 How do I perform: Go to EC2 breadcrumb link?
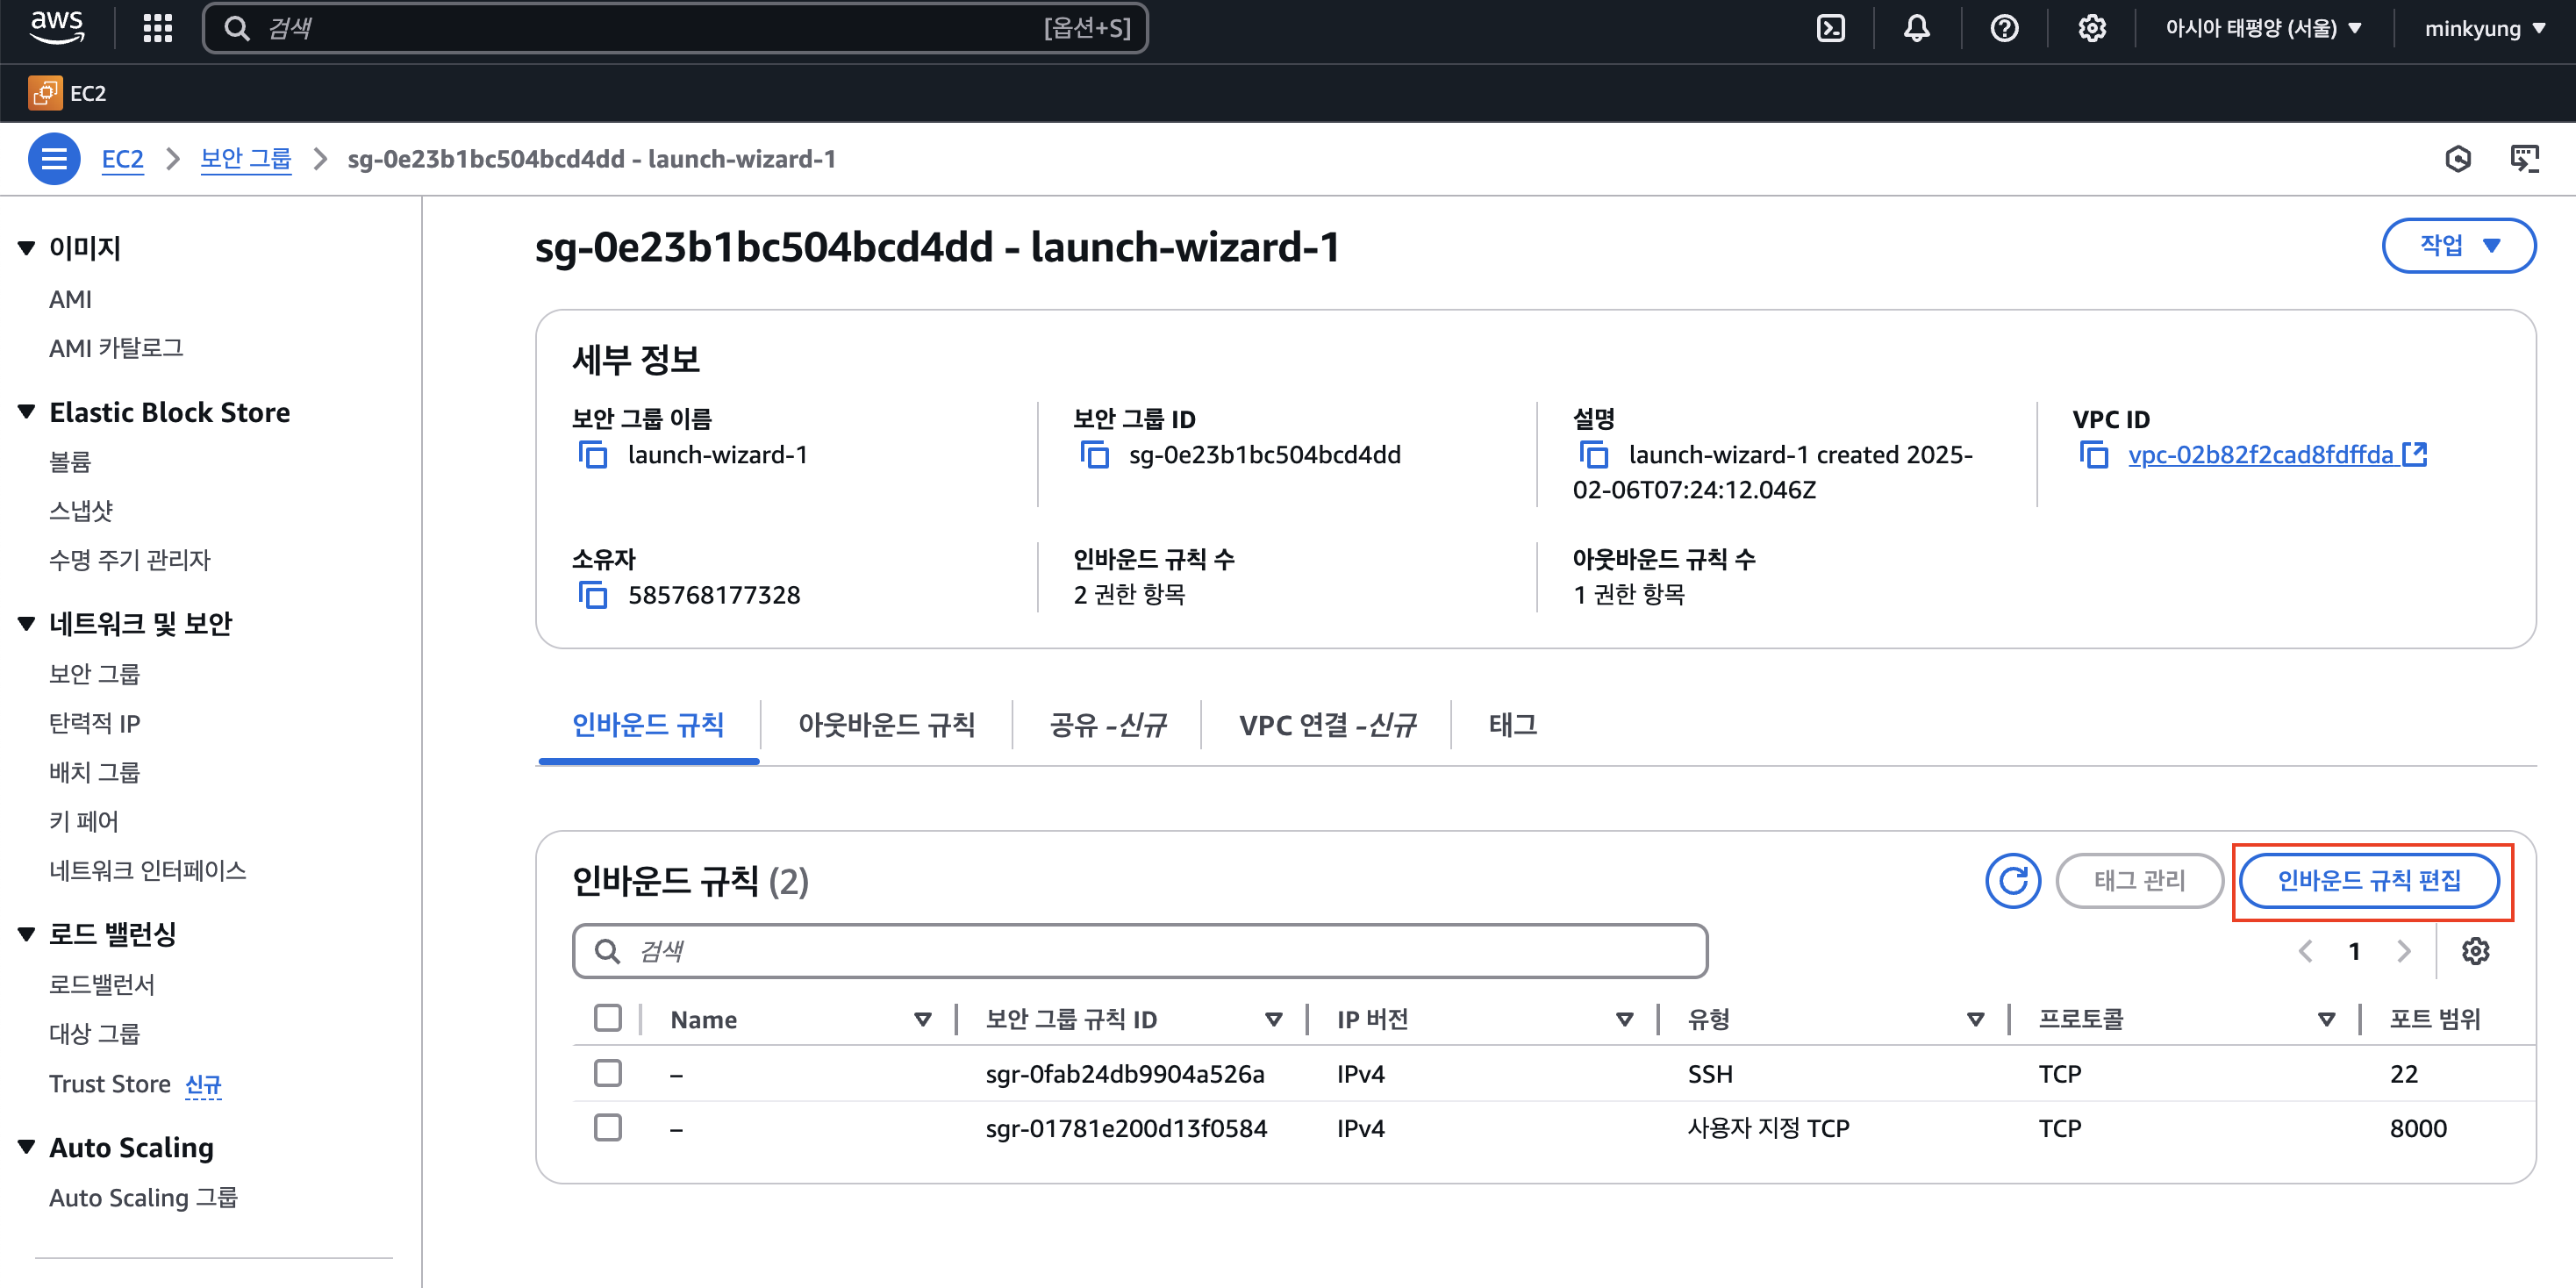[x=123, y=159]
